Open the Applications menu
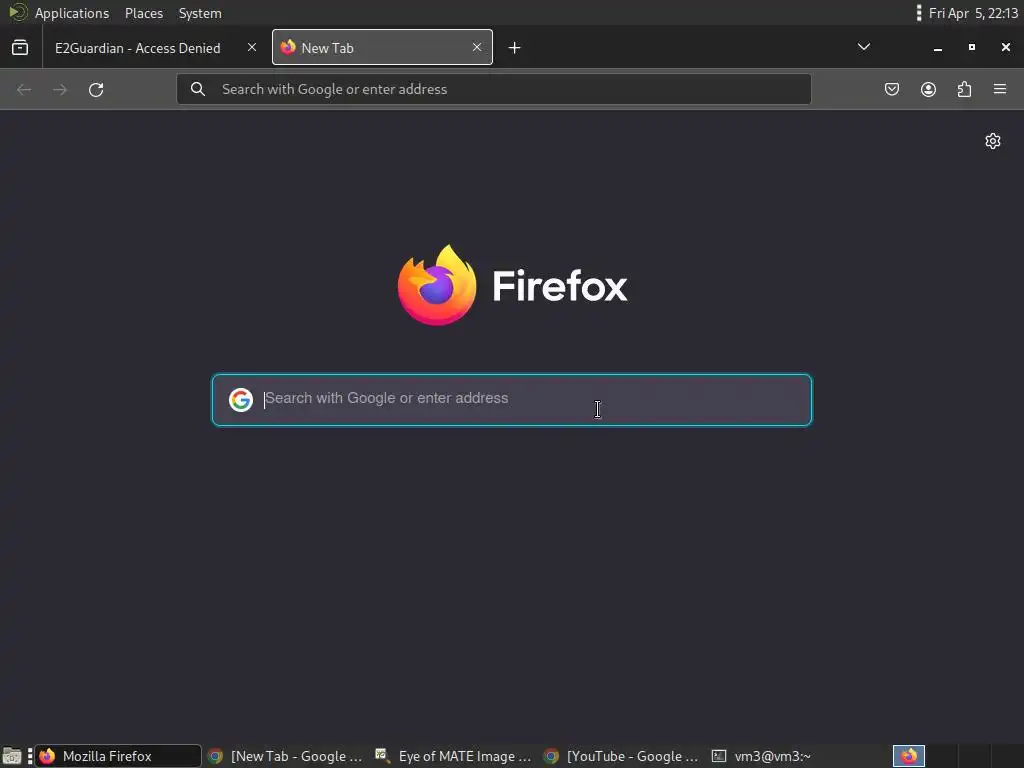The width and height of the screenshot is (1024, 768). click(72, 13)
